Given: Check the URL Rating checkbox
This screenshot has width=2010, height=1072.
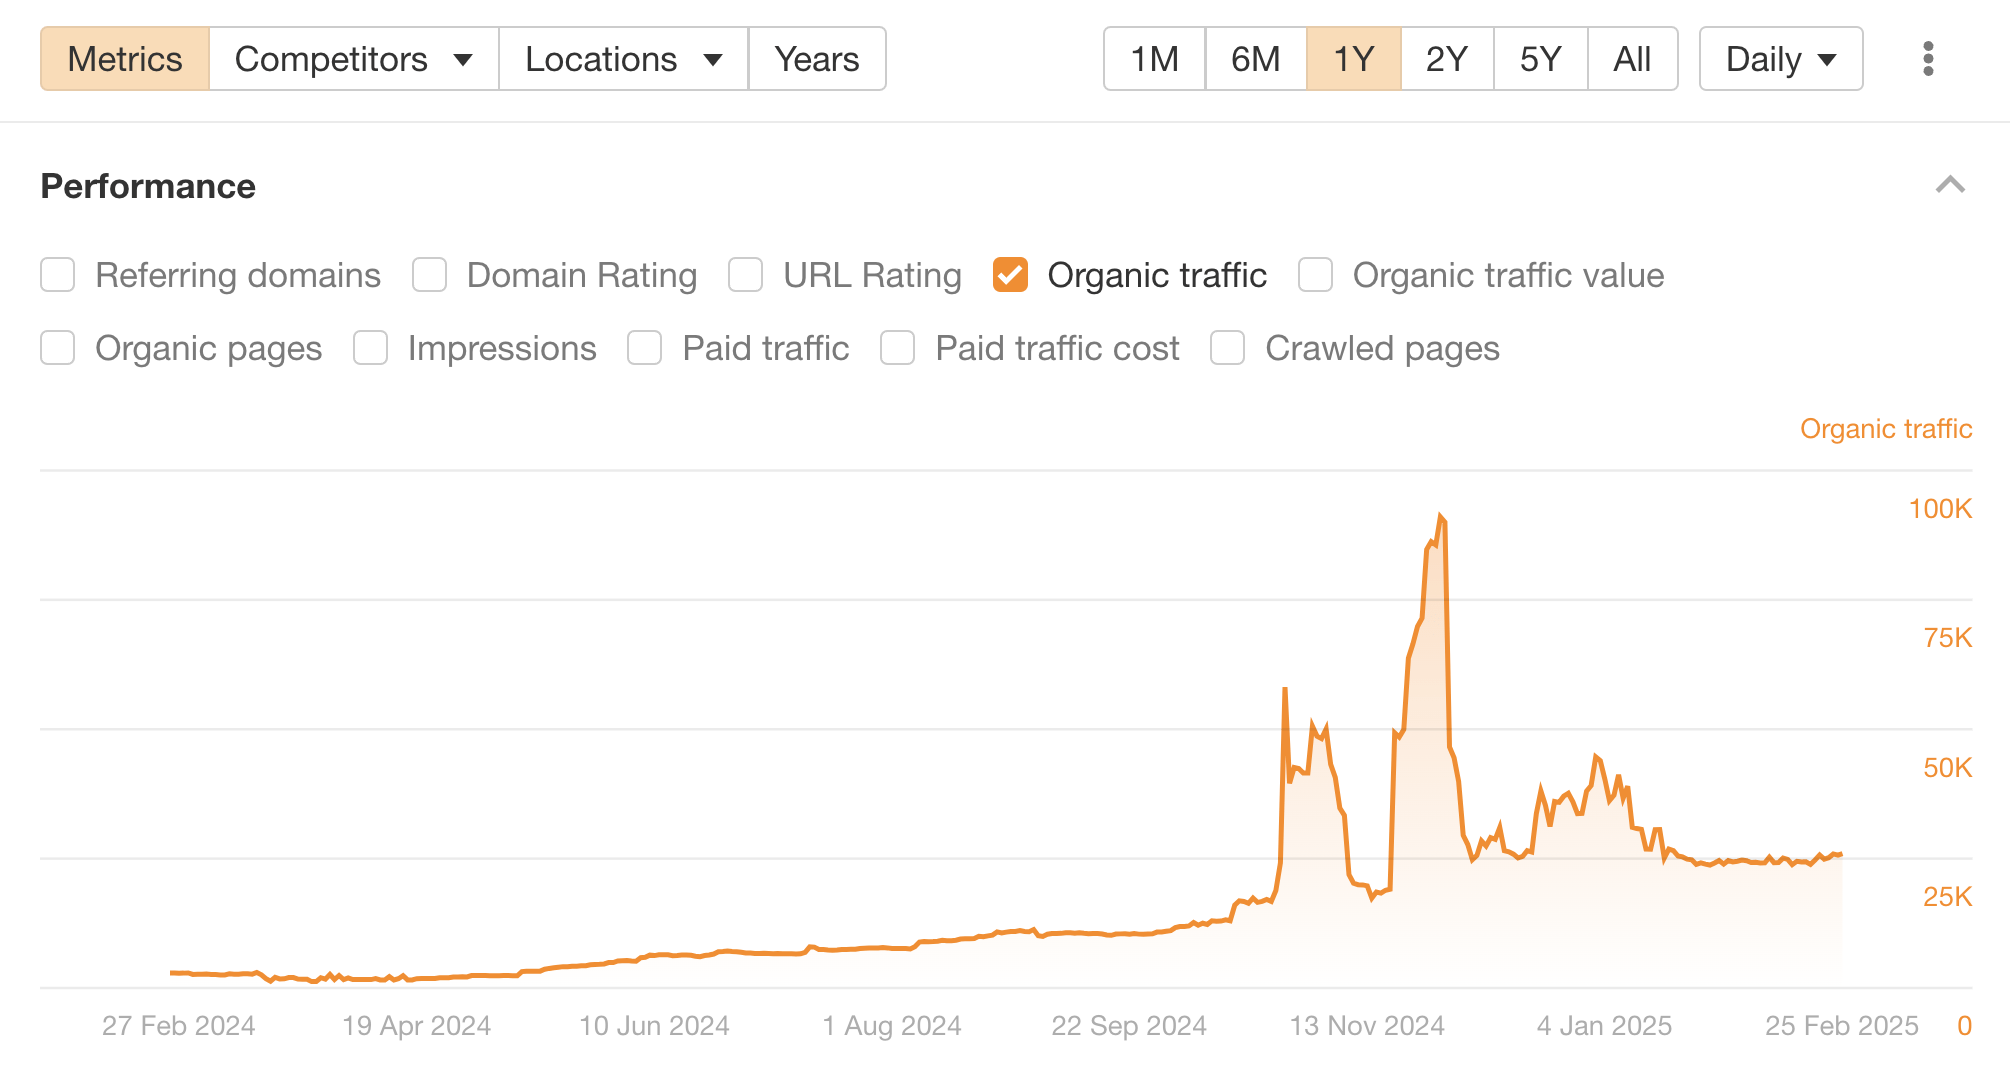Looking at the screenshot, I should point(746,275).
